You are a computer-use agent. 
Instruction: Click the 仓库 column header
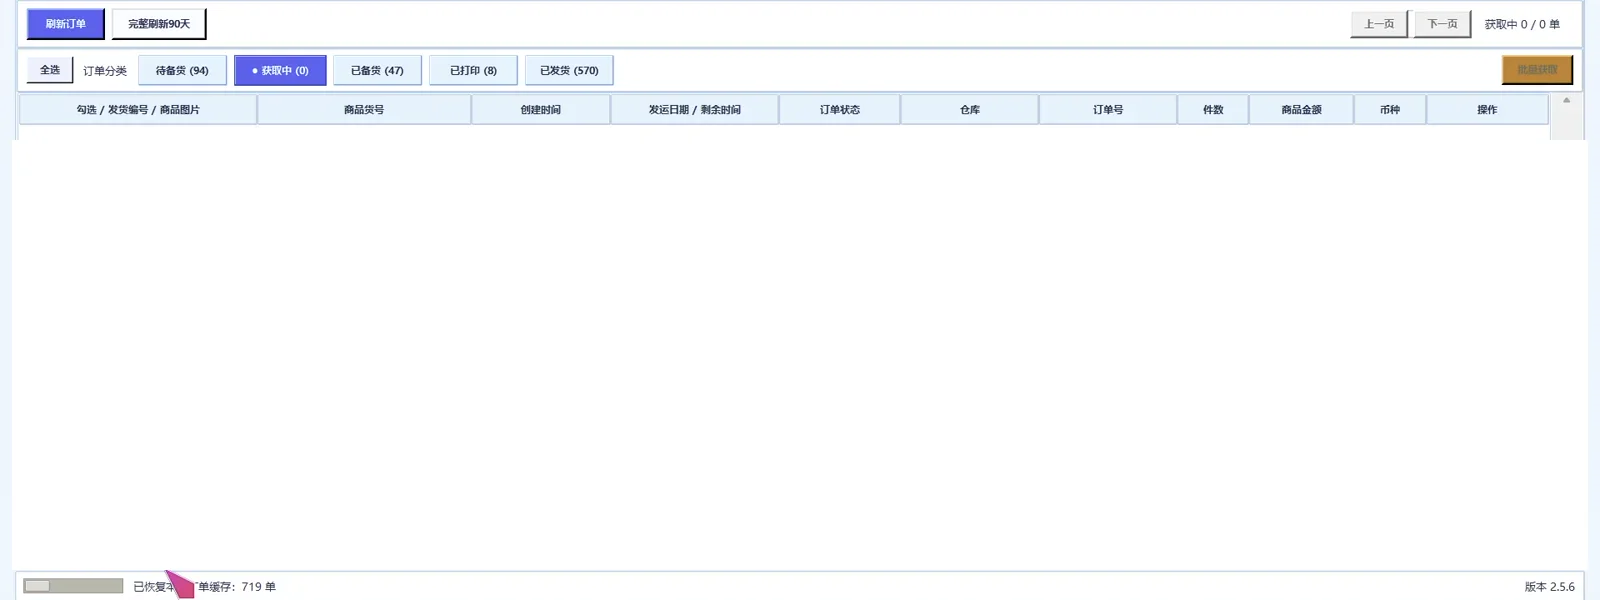click(970, 109)
